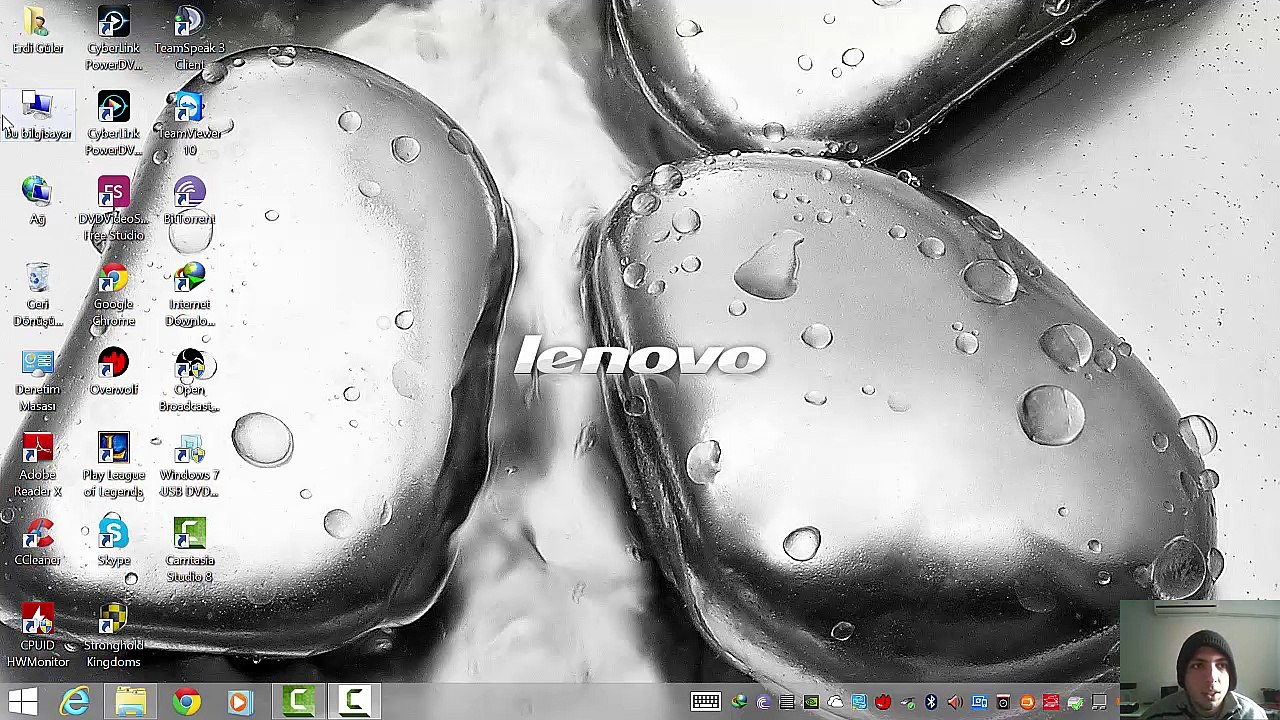This screenshot has height=720, width=1280.
Task: Open the Open Broadcaster desktop shortcut
Action: (x=189, y=380)
